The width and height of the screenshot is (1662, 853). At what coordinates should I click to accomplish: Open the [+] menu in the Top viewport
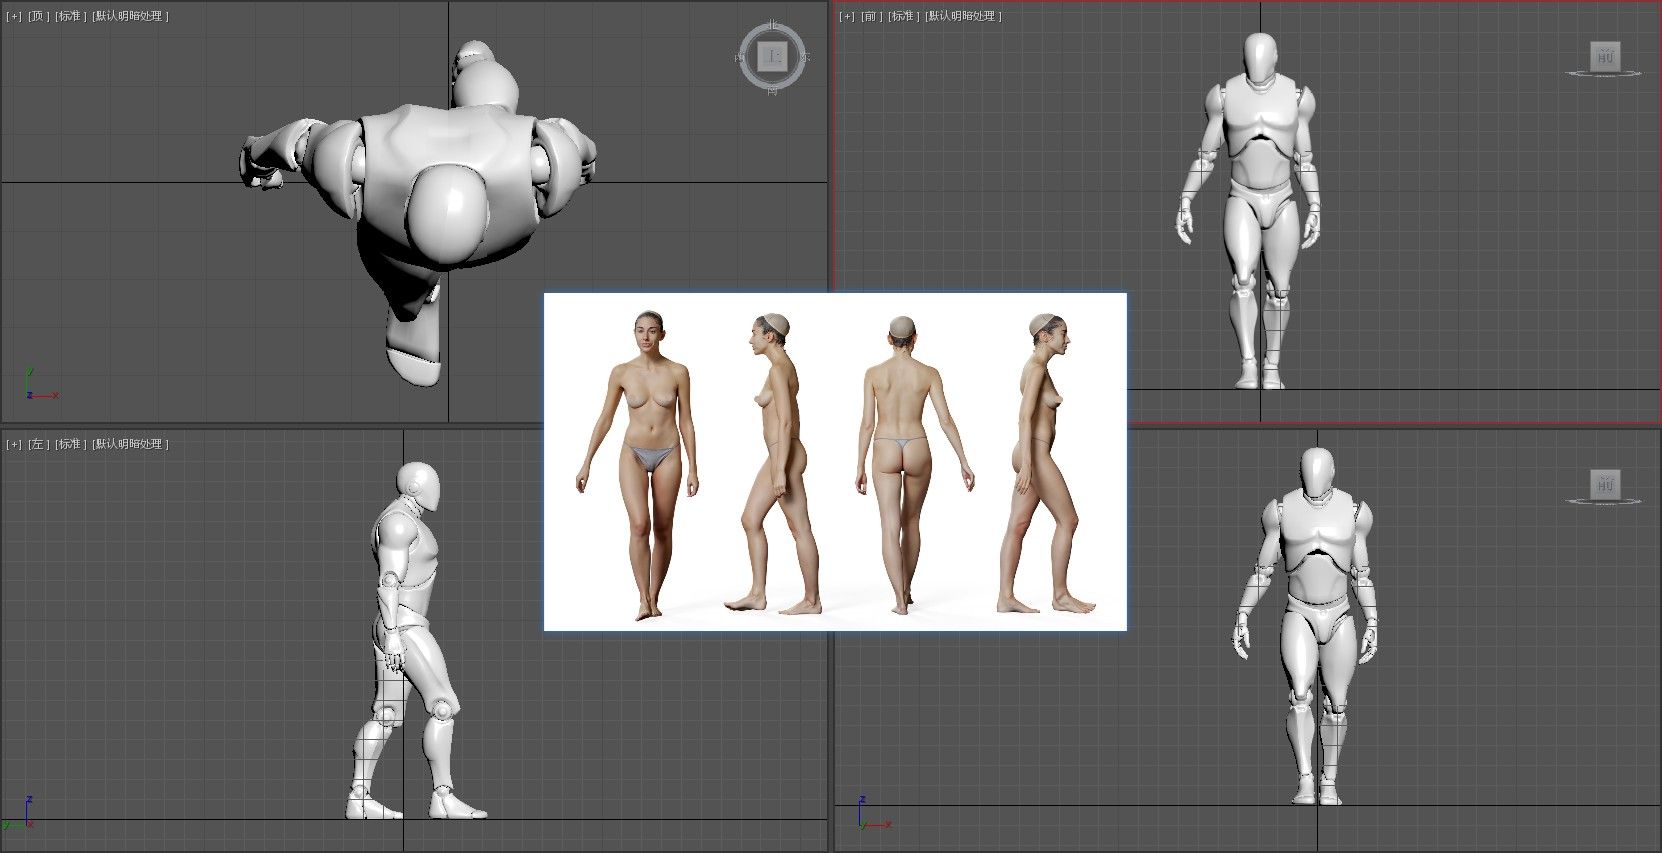[x=14, y=17]
